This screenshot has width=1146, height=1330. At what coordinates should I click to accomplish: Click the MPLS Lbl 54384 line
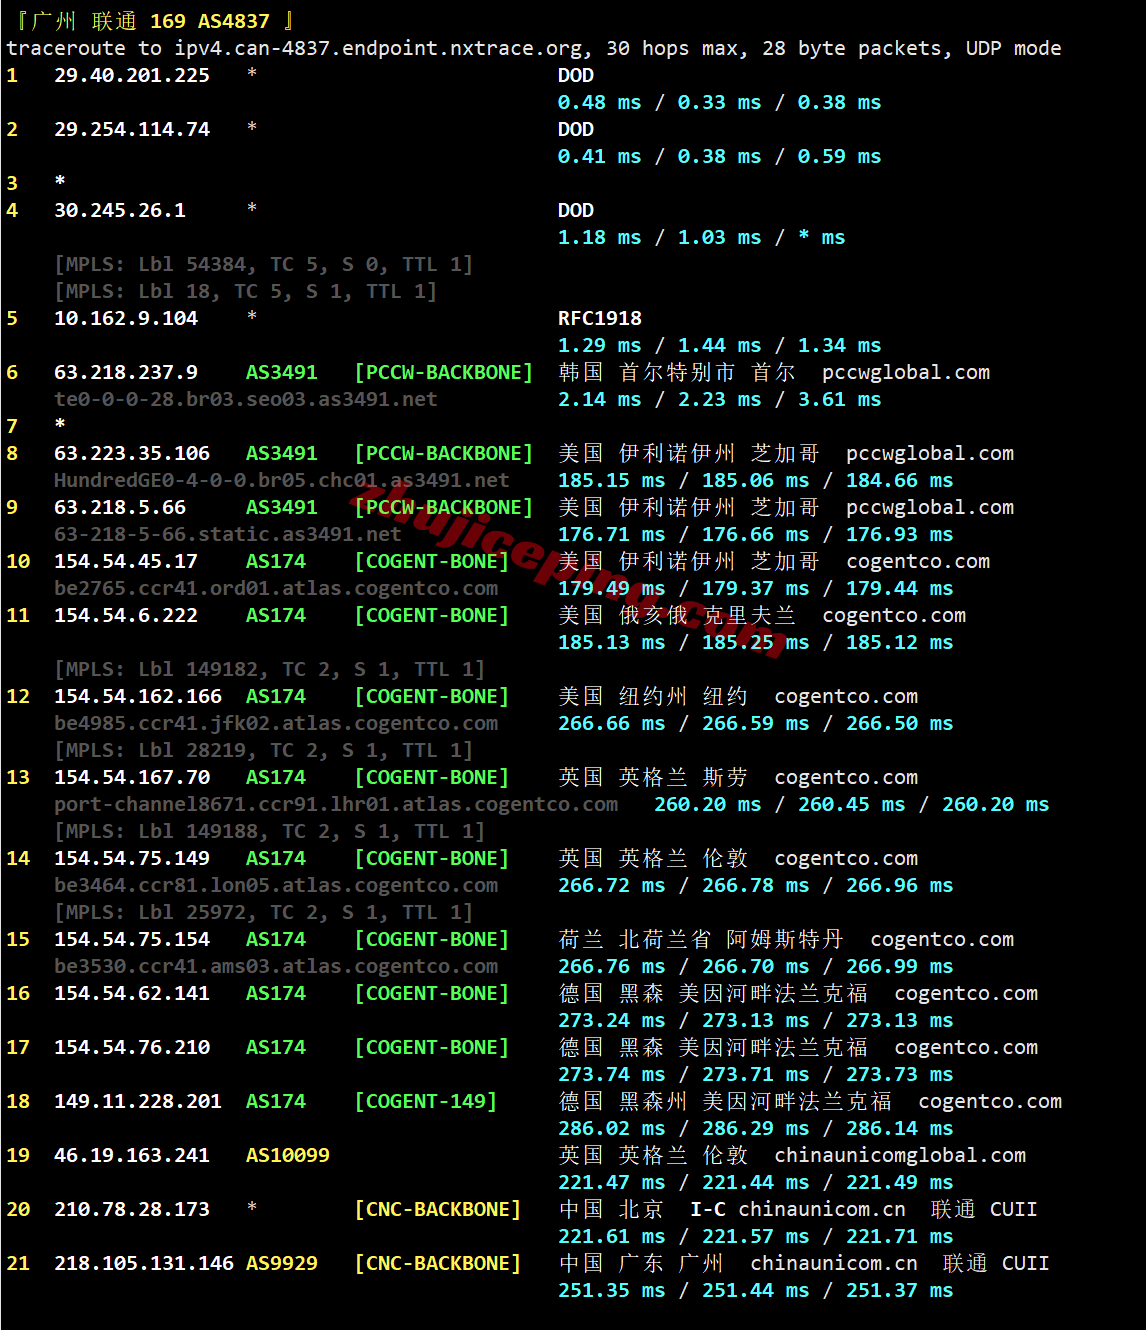[x=263, y=264]
